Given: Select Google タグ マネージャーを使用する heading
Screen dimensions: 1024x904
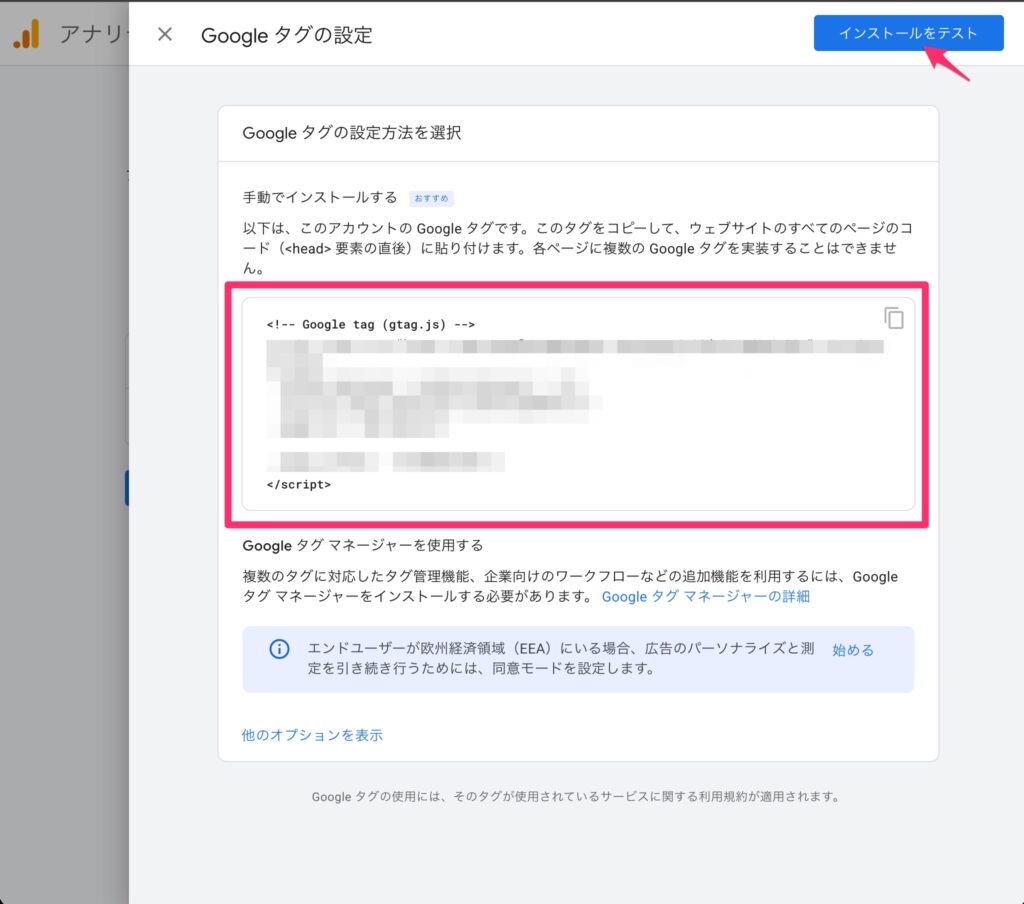Looking at the screenshot, I should coord(362,545).
